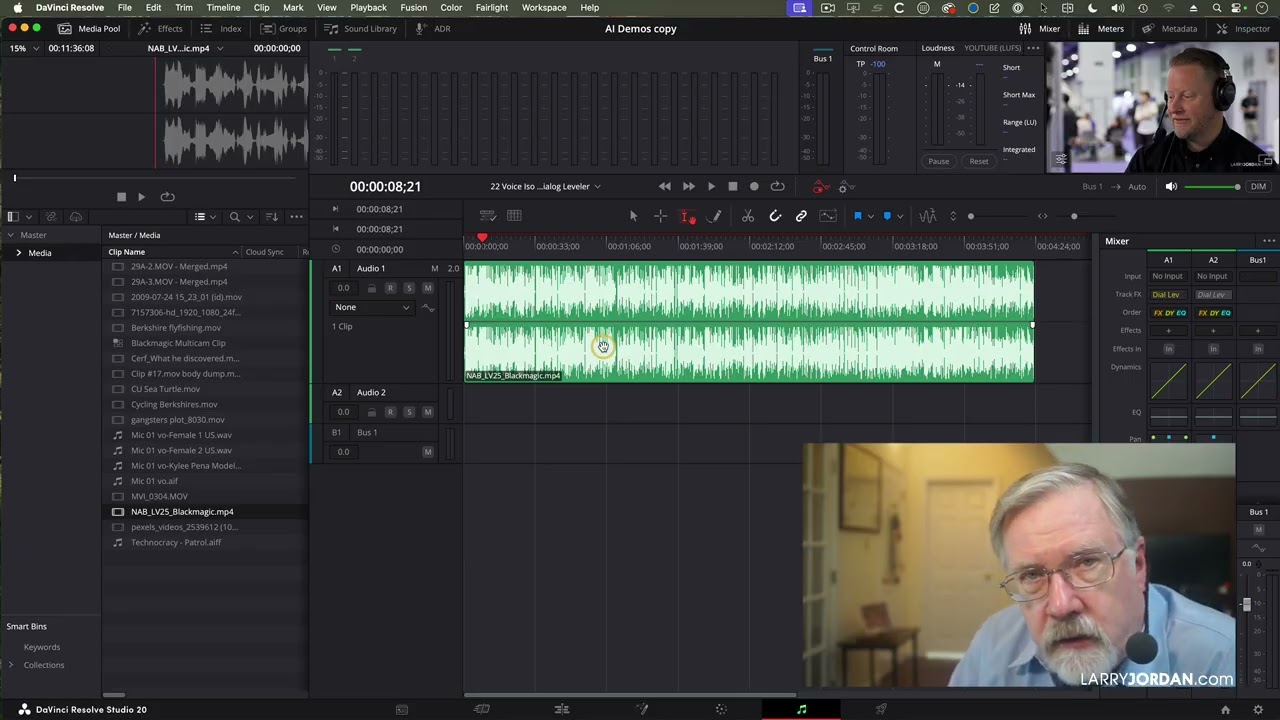Viewport: 1280px width, 720px height.
Task: Start recording with the record button
Action: pos(754,186)
